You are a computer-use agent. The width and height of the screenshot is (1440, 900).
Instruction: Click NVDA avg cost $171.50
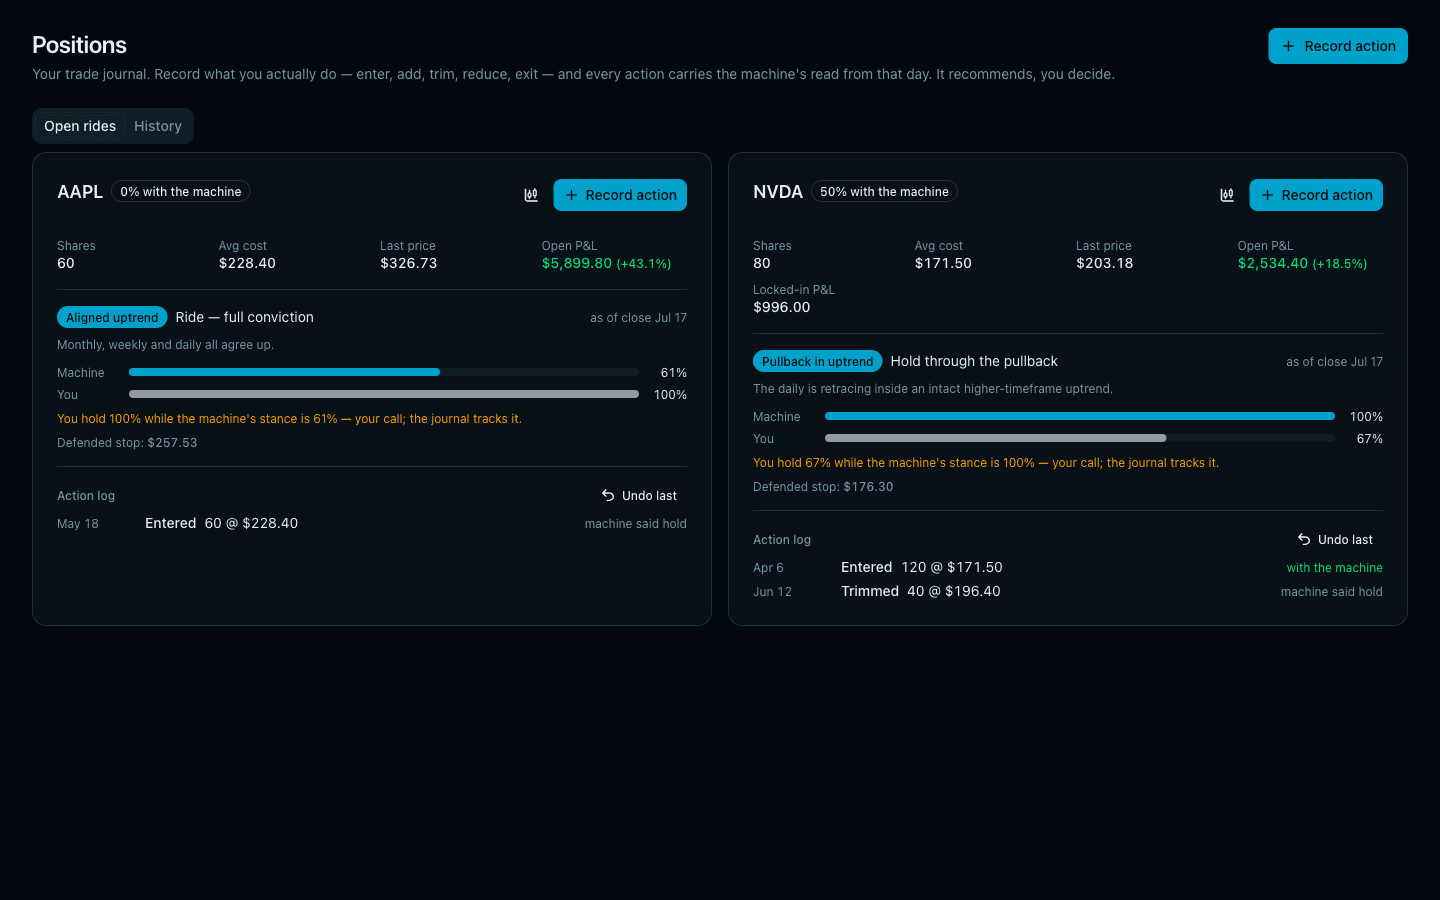point(943,263)
